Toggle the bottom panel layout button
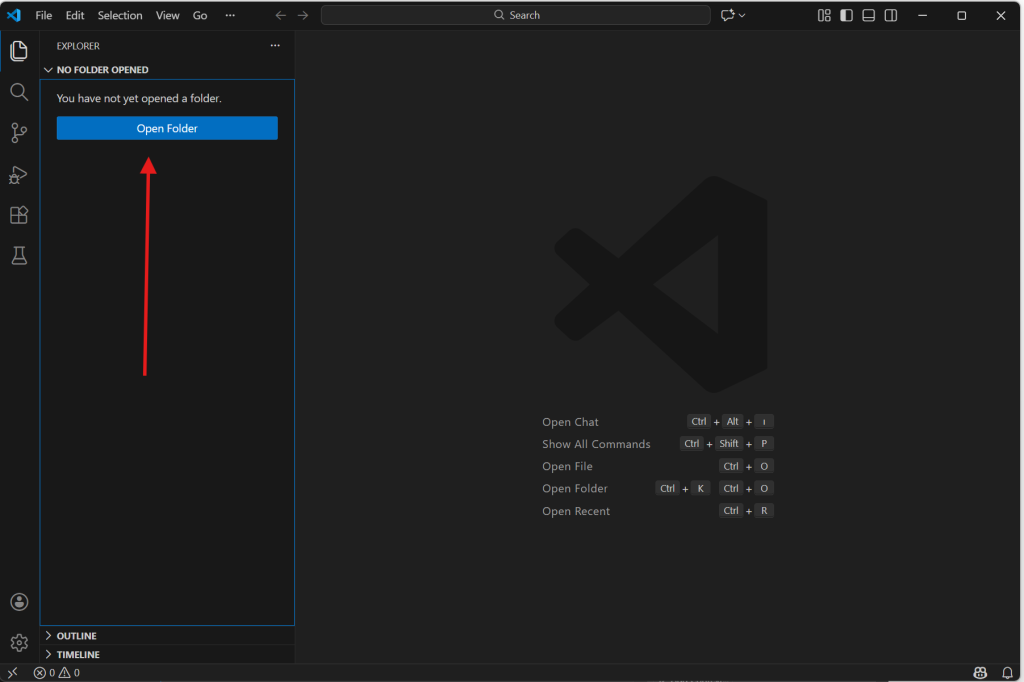Viewport: 1024px width, 682px height. click(868, 15)
